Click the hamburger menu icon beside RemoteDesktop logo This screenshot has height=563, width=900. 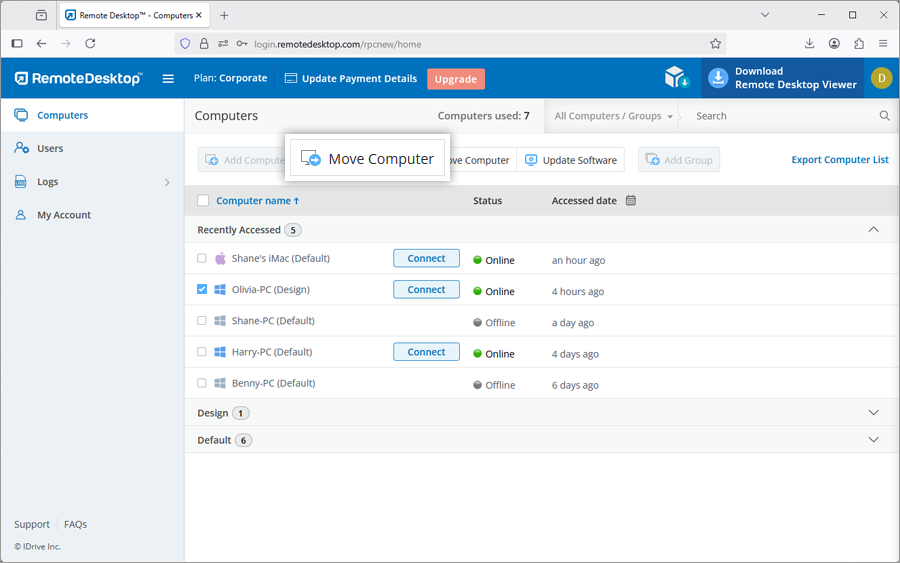pyautogui.click(x=168, y=79)
